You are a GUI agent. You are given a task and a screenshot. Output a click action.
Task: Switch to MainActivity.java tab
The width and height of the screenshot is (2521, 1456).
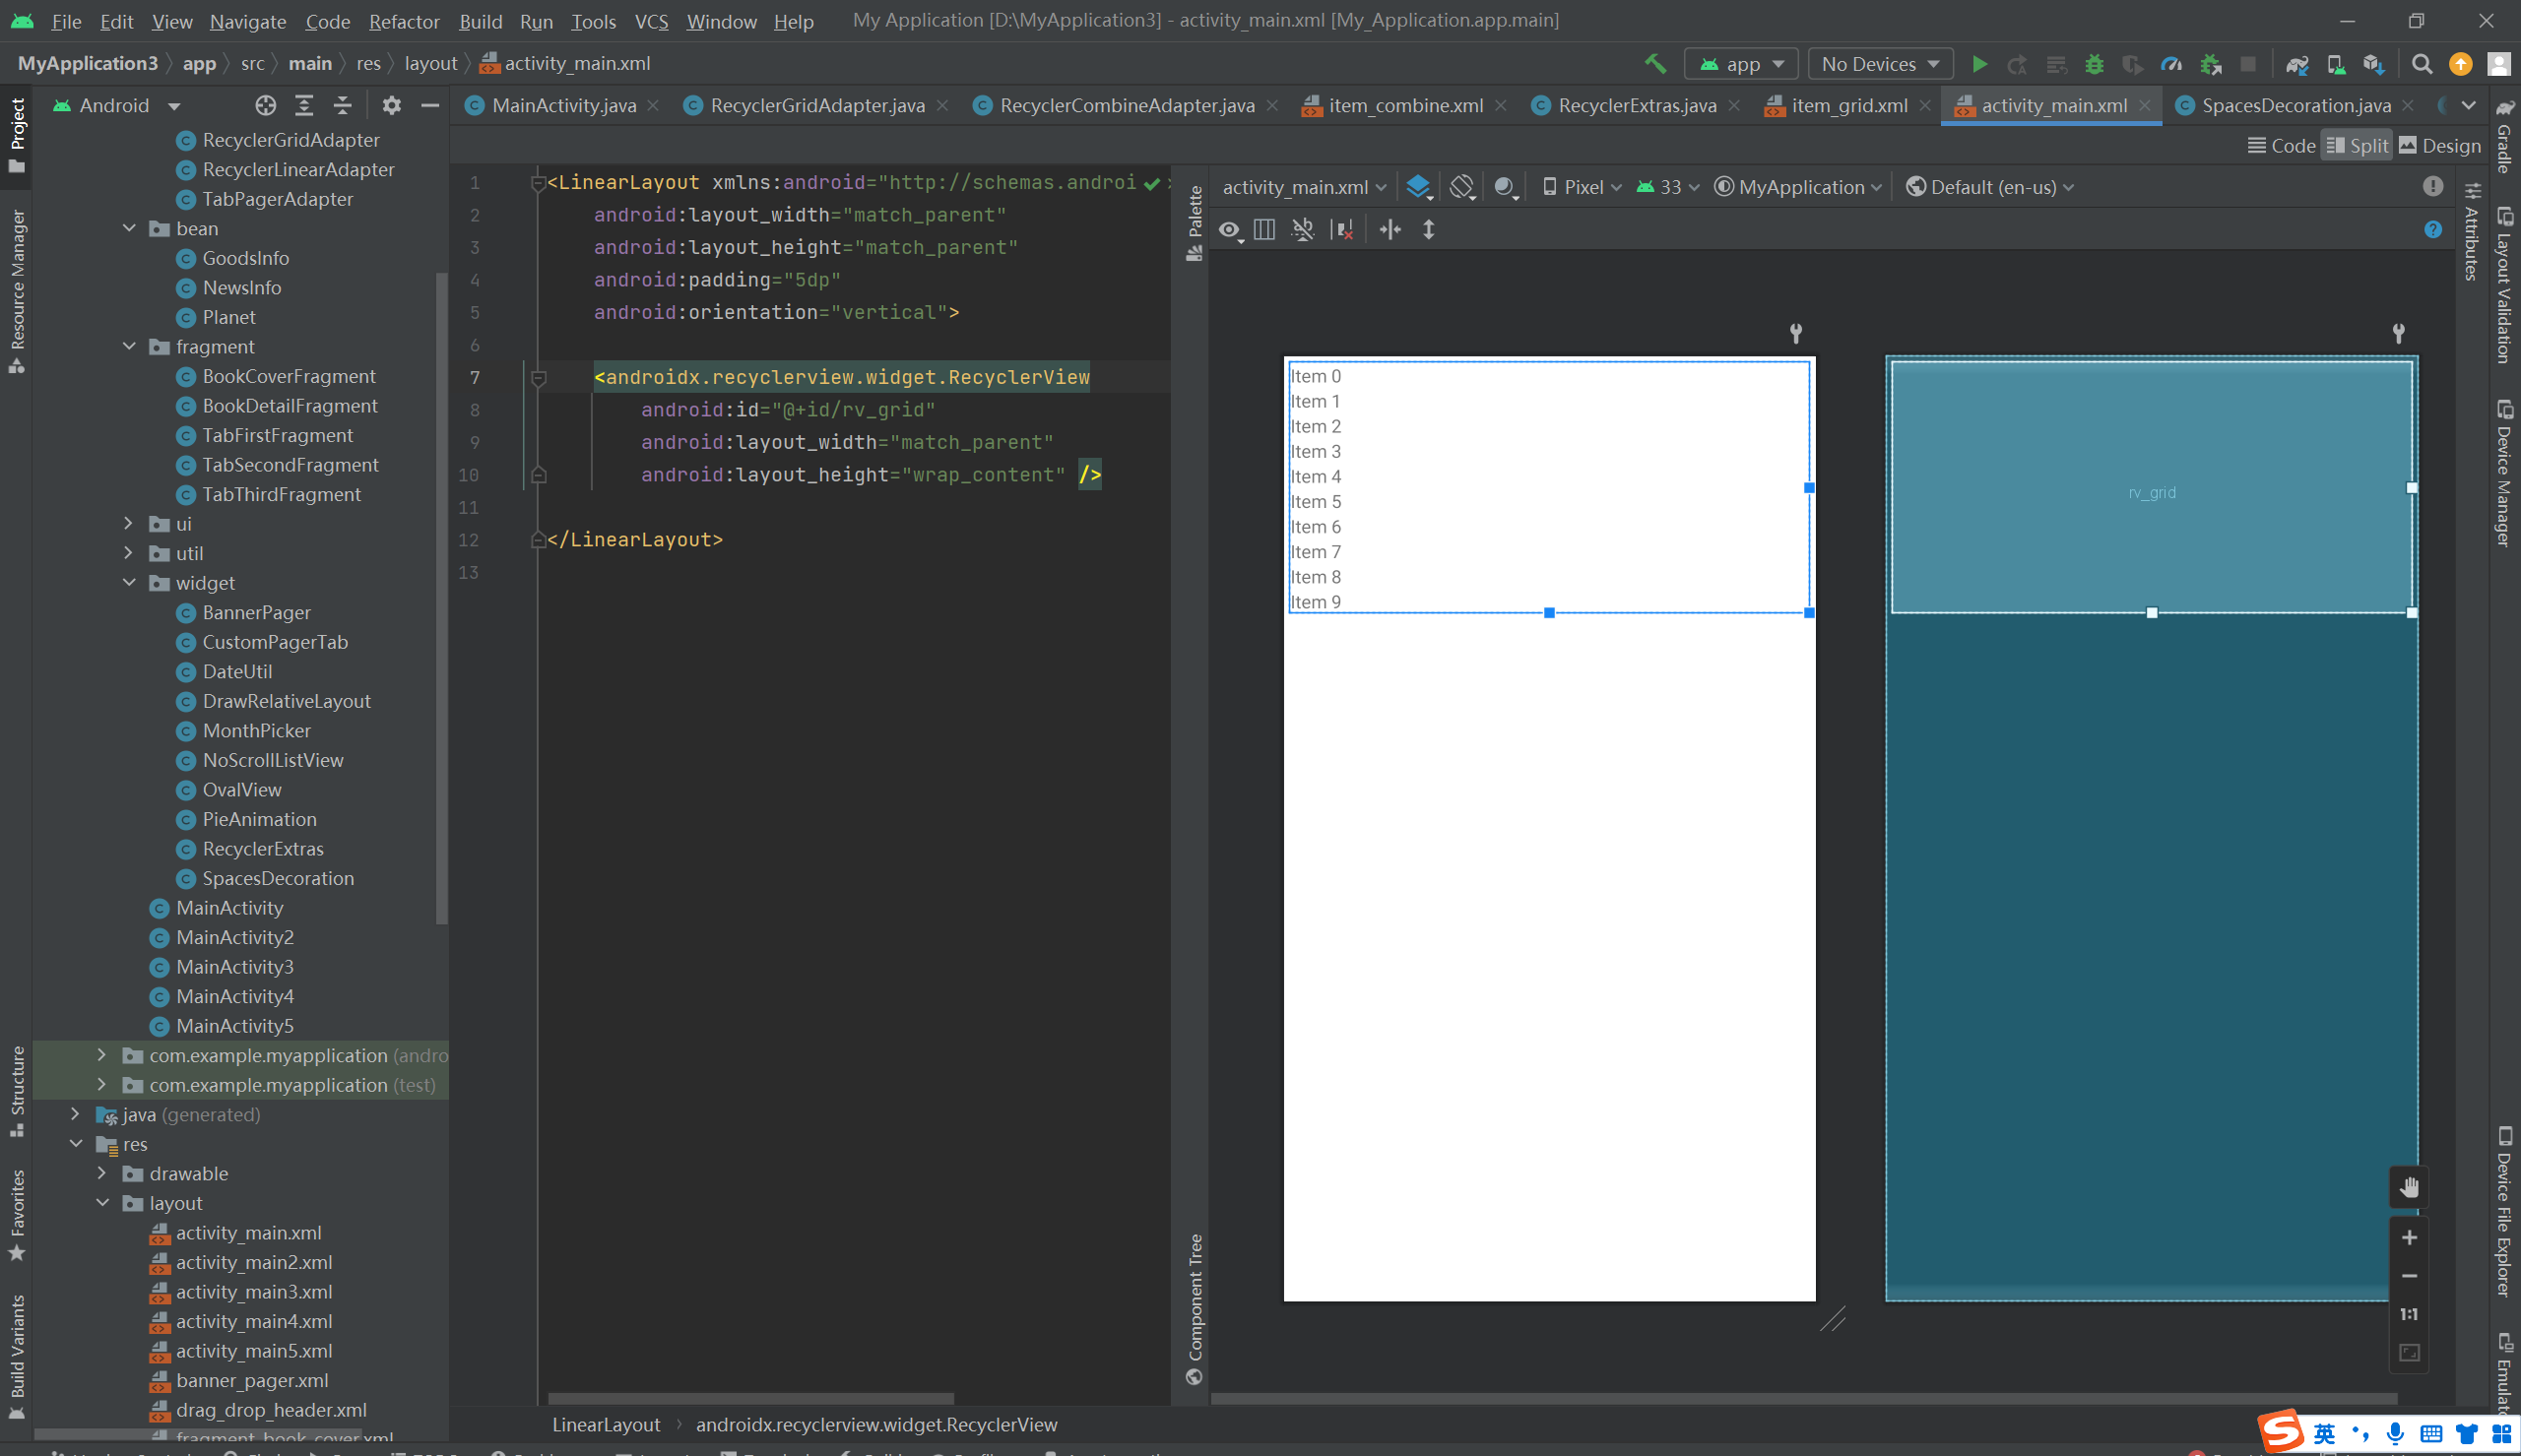(x=563, y=106)
